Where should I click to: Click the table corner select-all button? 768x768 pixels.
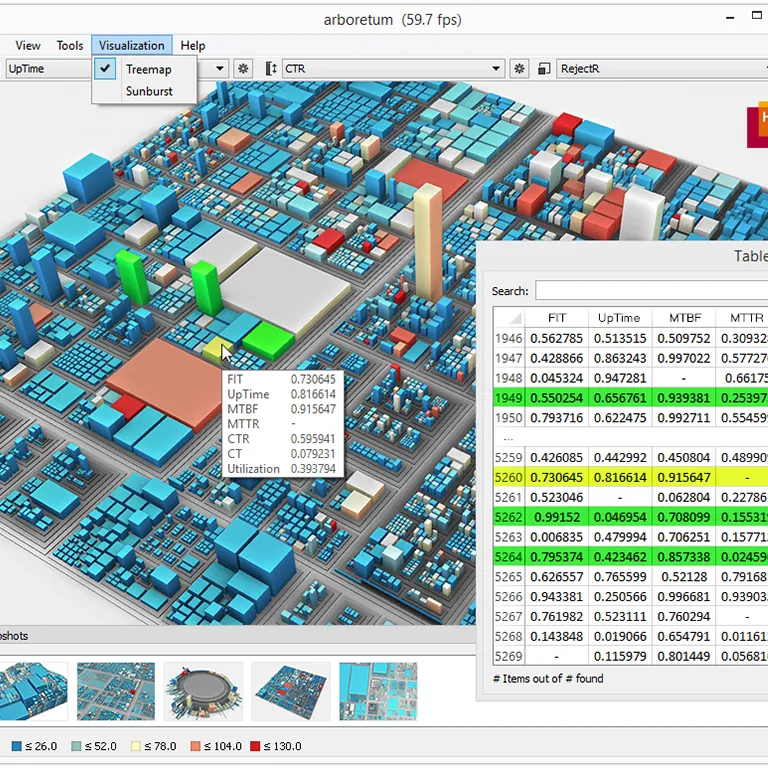point(509,318)
